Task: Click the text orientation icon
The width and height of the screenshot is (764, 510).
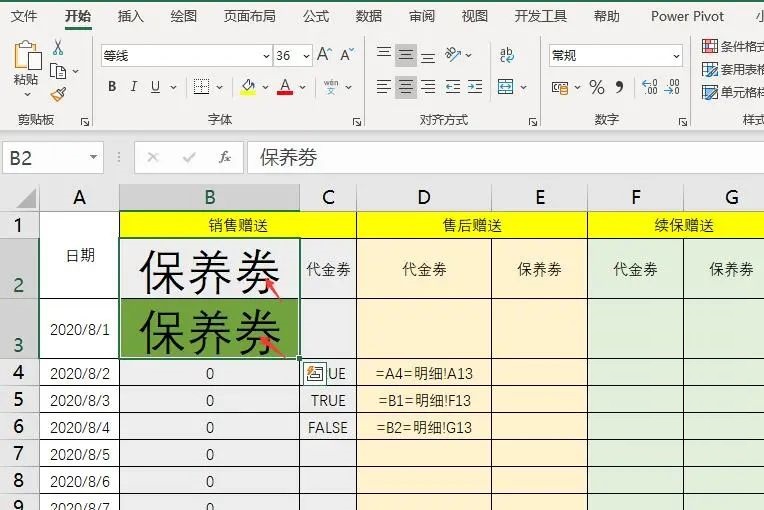Action: pyautogui.click(x=453, y=55)
